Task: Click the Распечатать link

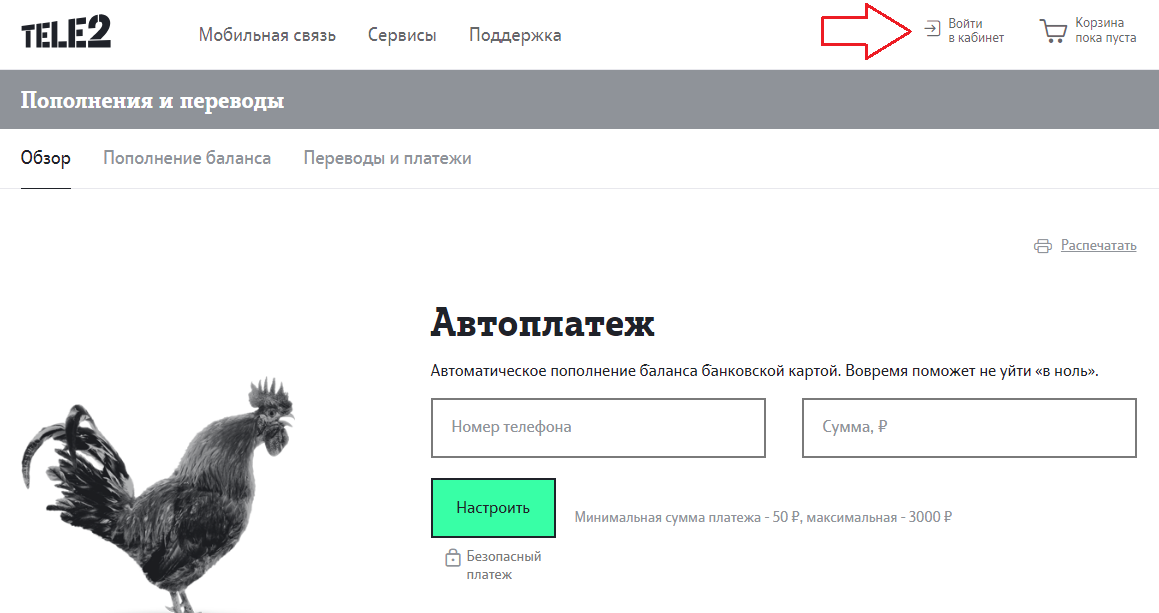Action: 1098,245
